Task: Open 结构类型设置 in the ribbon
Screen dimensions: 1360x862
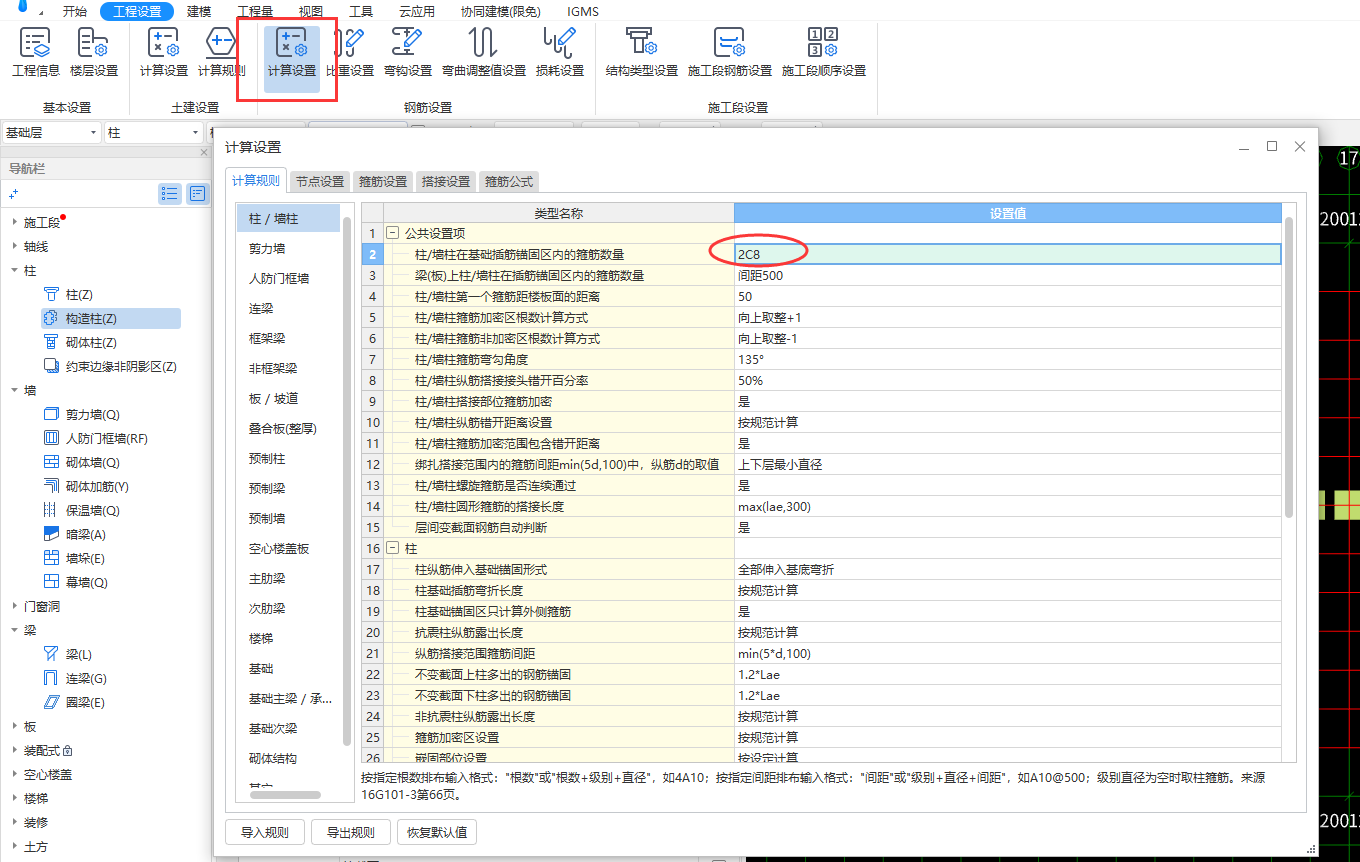Action: [642, 53]
